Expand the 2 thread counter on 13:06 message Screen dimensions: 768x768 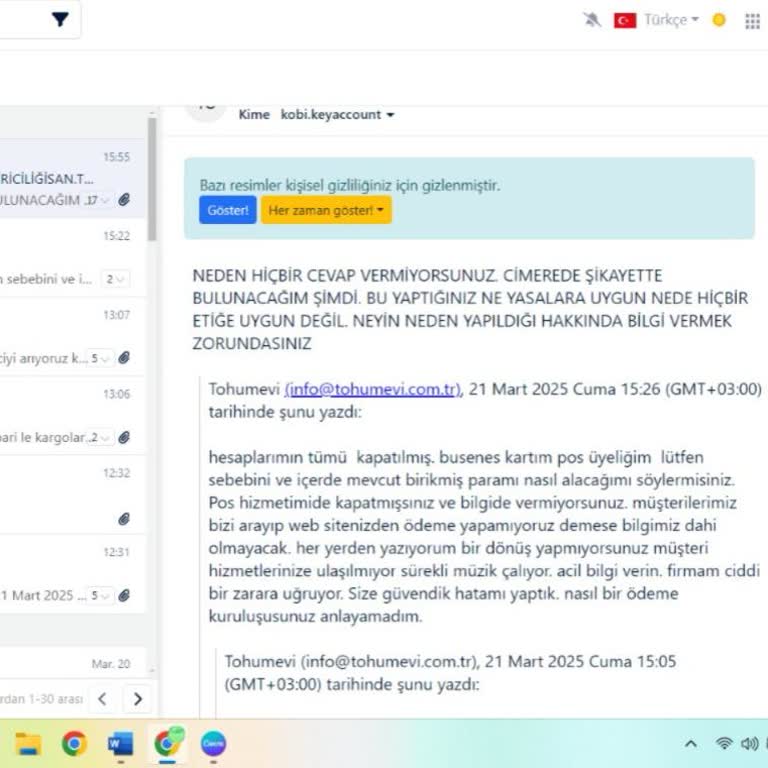click(x=100, y=437)
